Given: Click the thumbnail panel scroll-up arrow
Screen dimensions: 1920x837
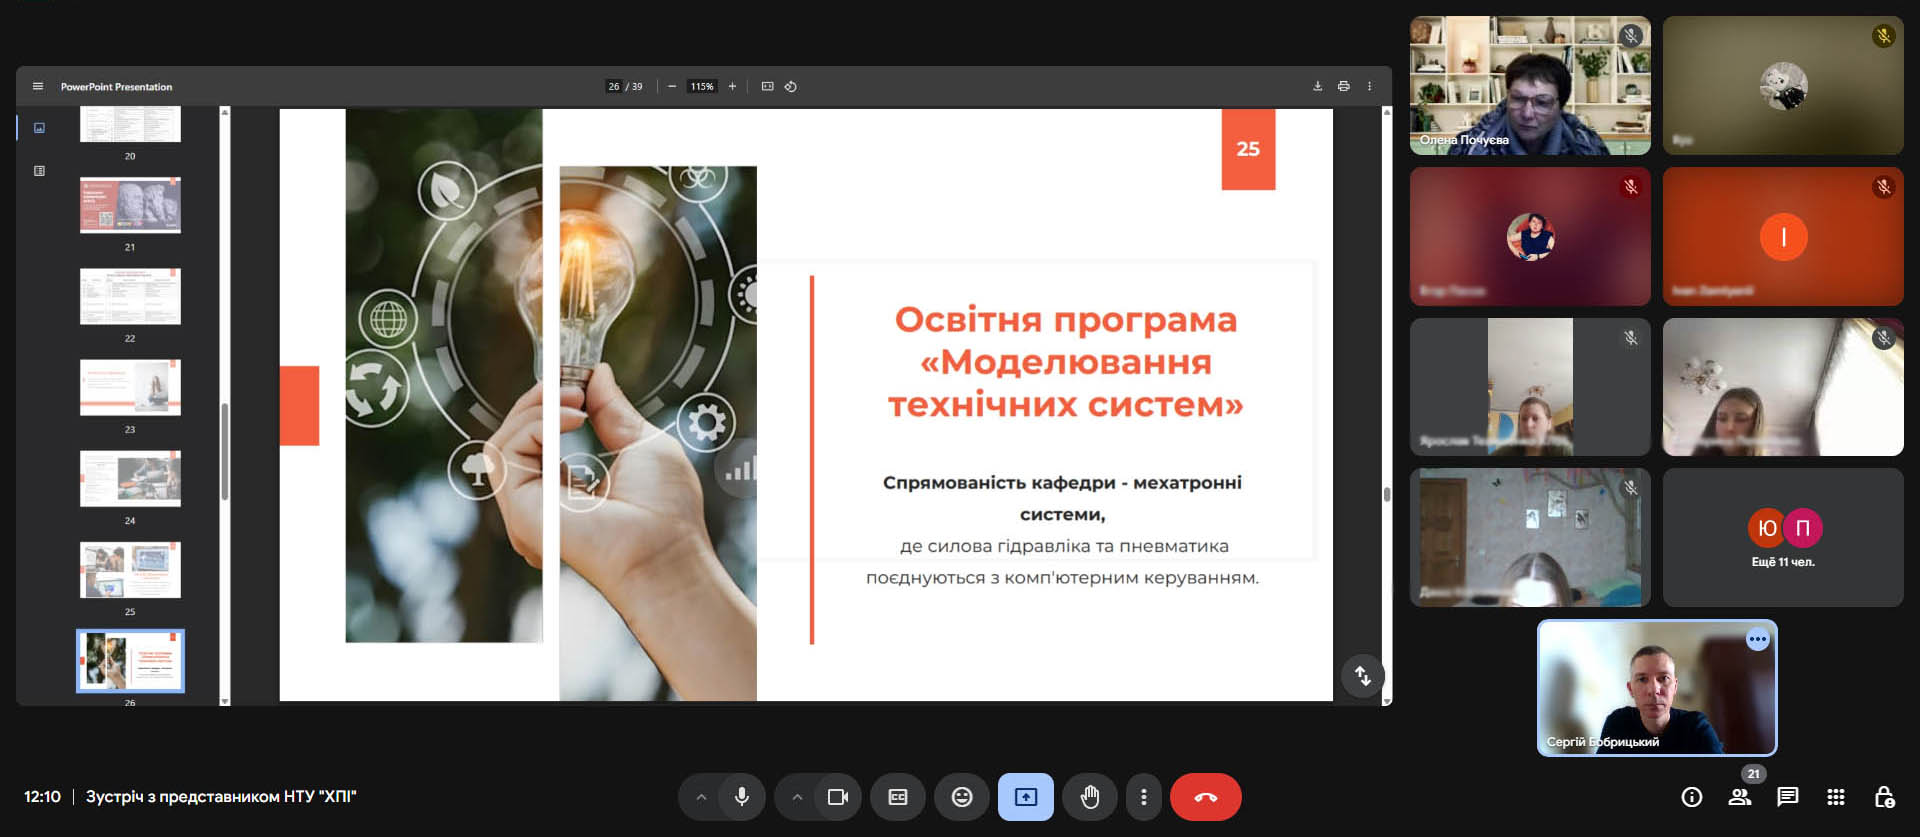Looking at the screenshot, I should (x=225, y=112).
